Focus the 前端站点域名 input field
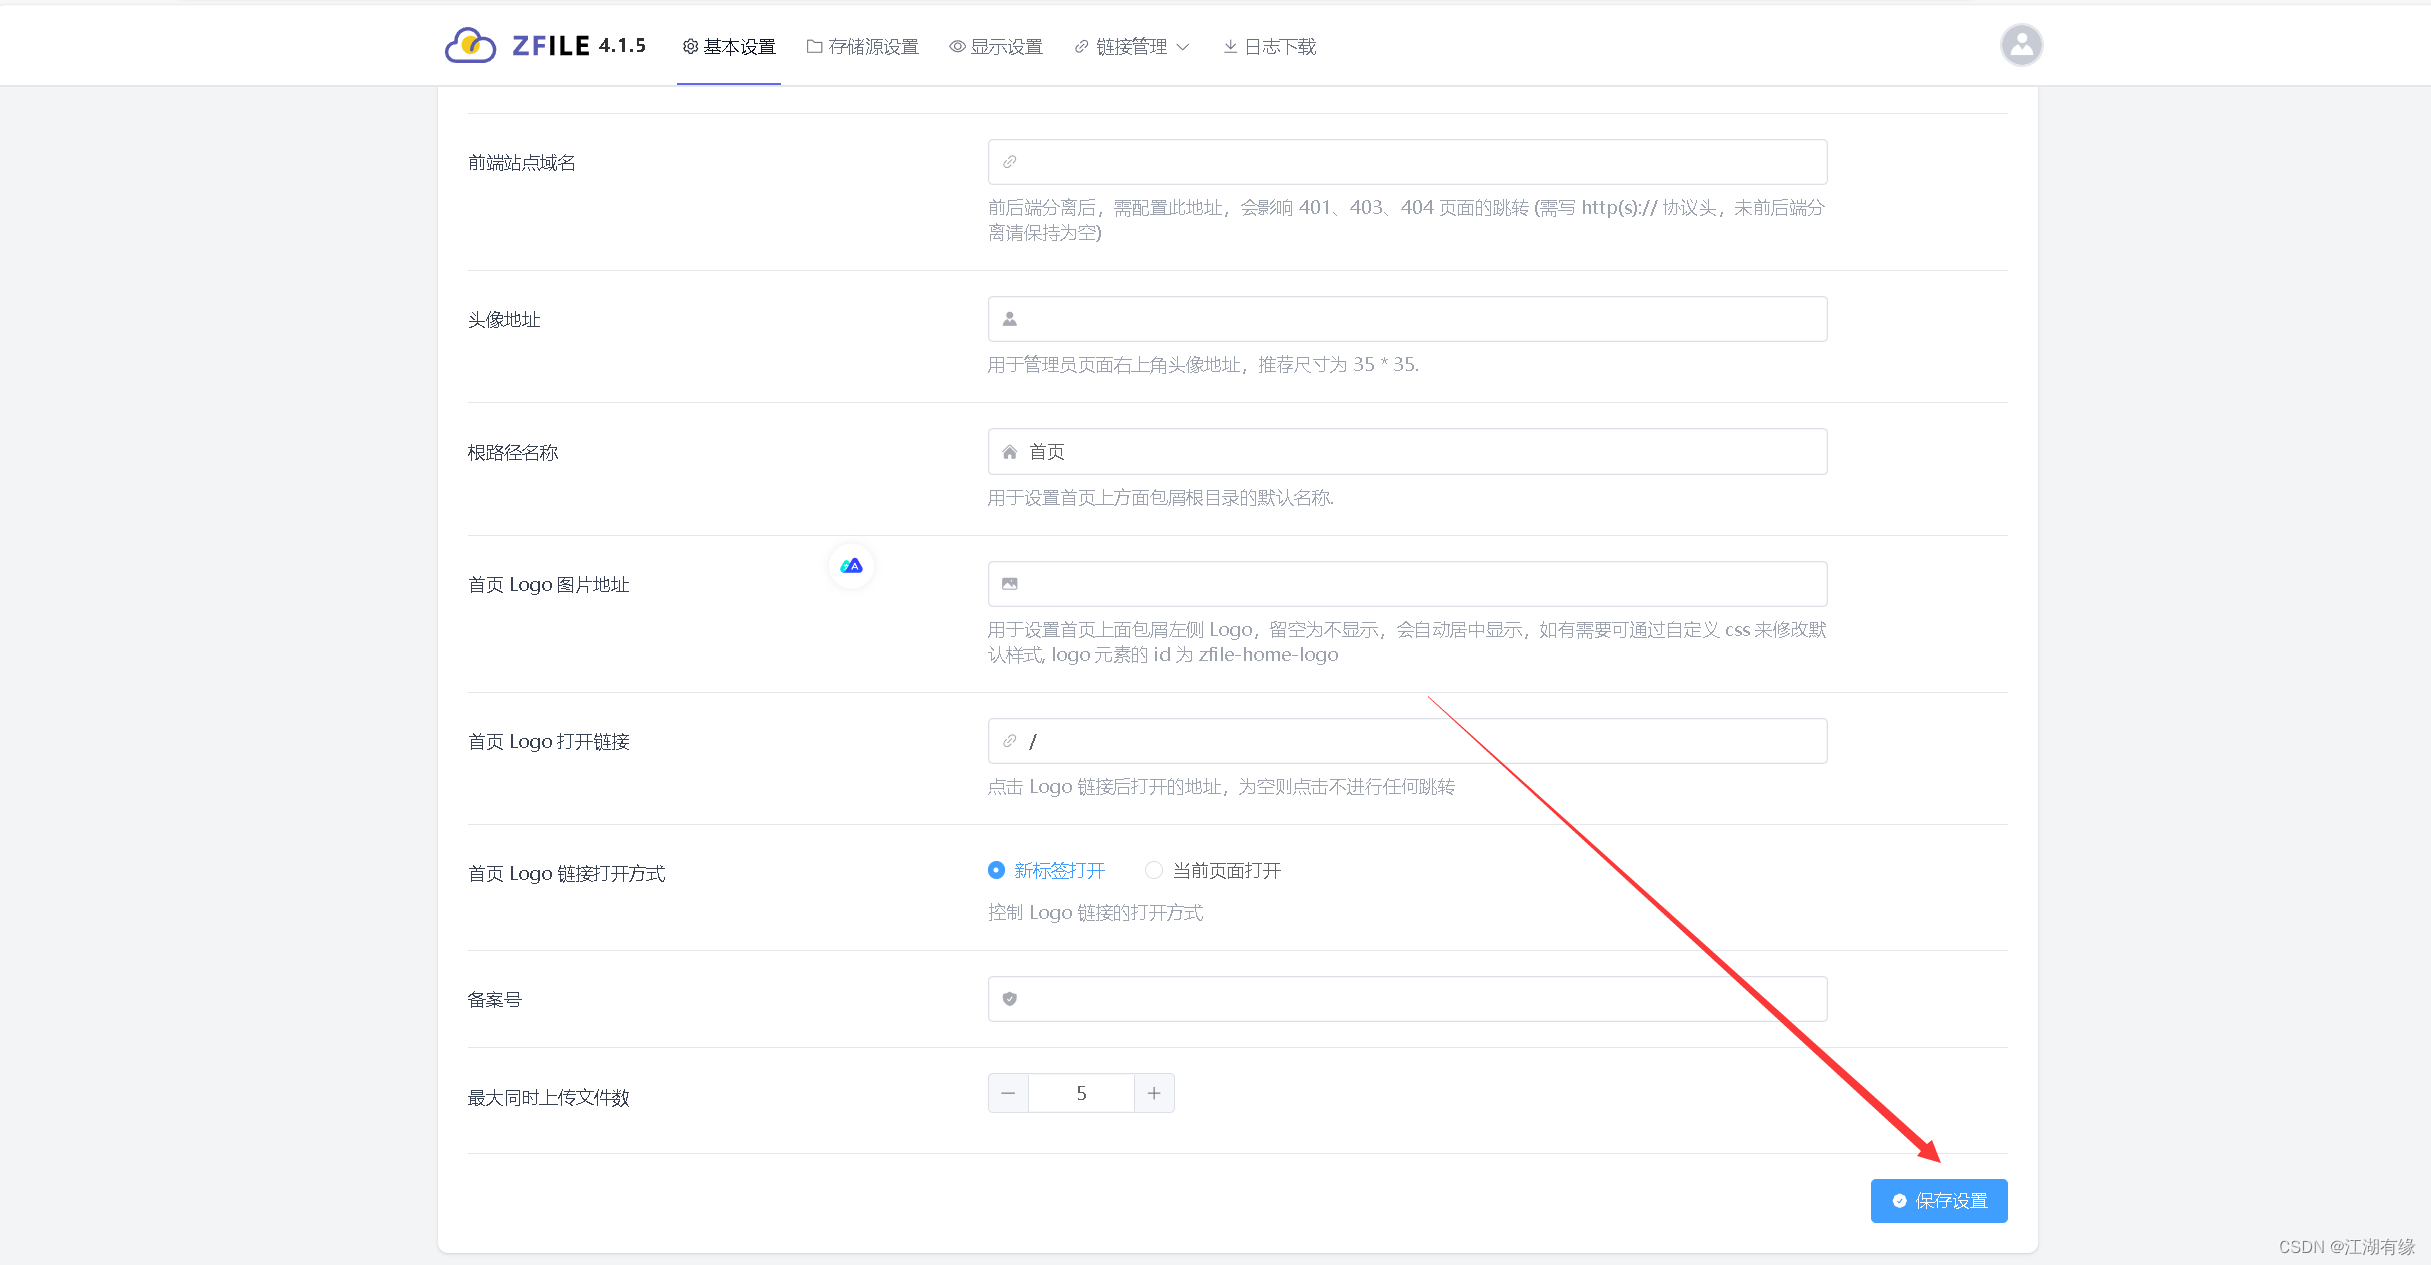Viewport: 2431px width, 1265px height. (1407, 162)
